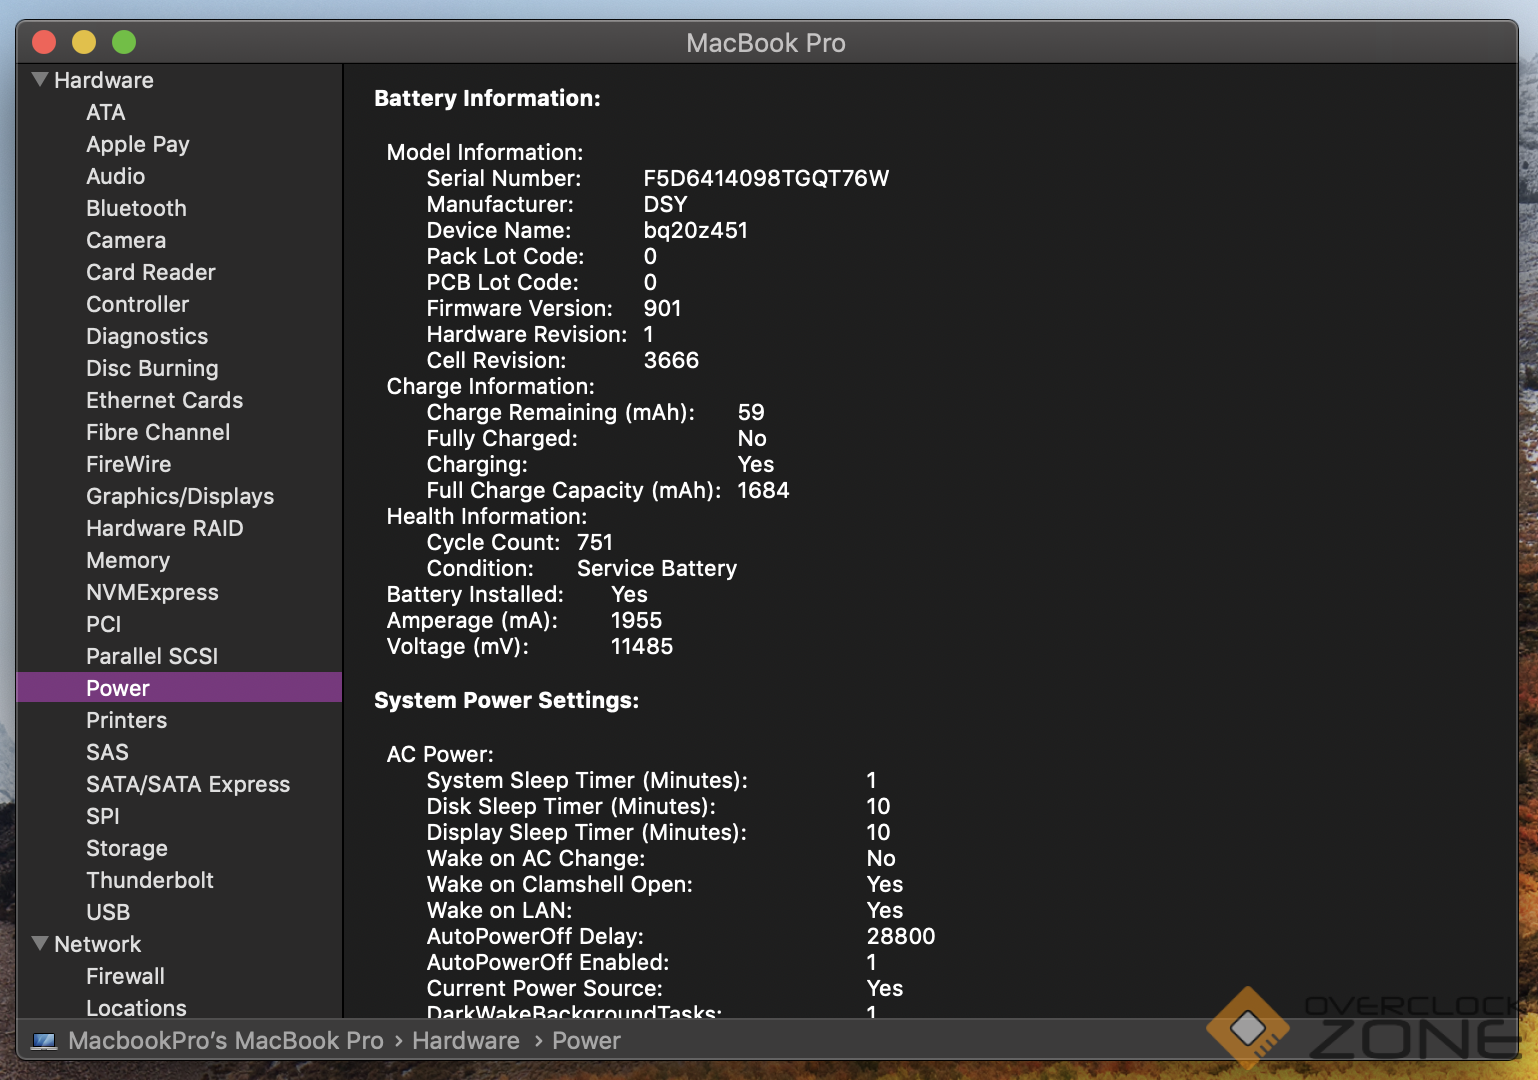Select Memory in the hardware list
The height and width of the screenshot is (1080, 1538).
128,560
